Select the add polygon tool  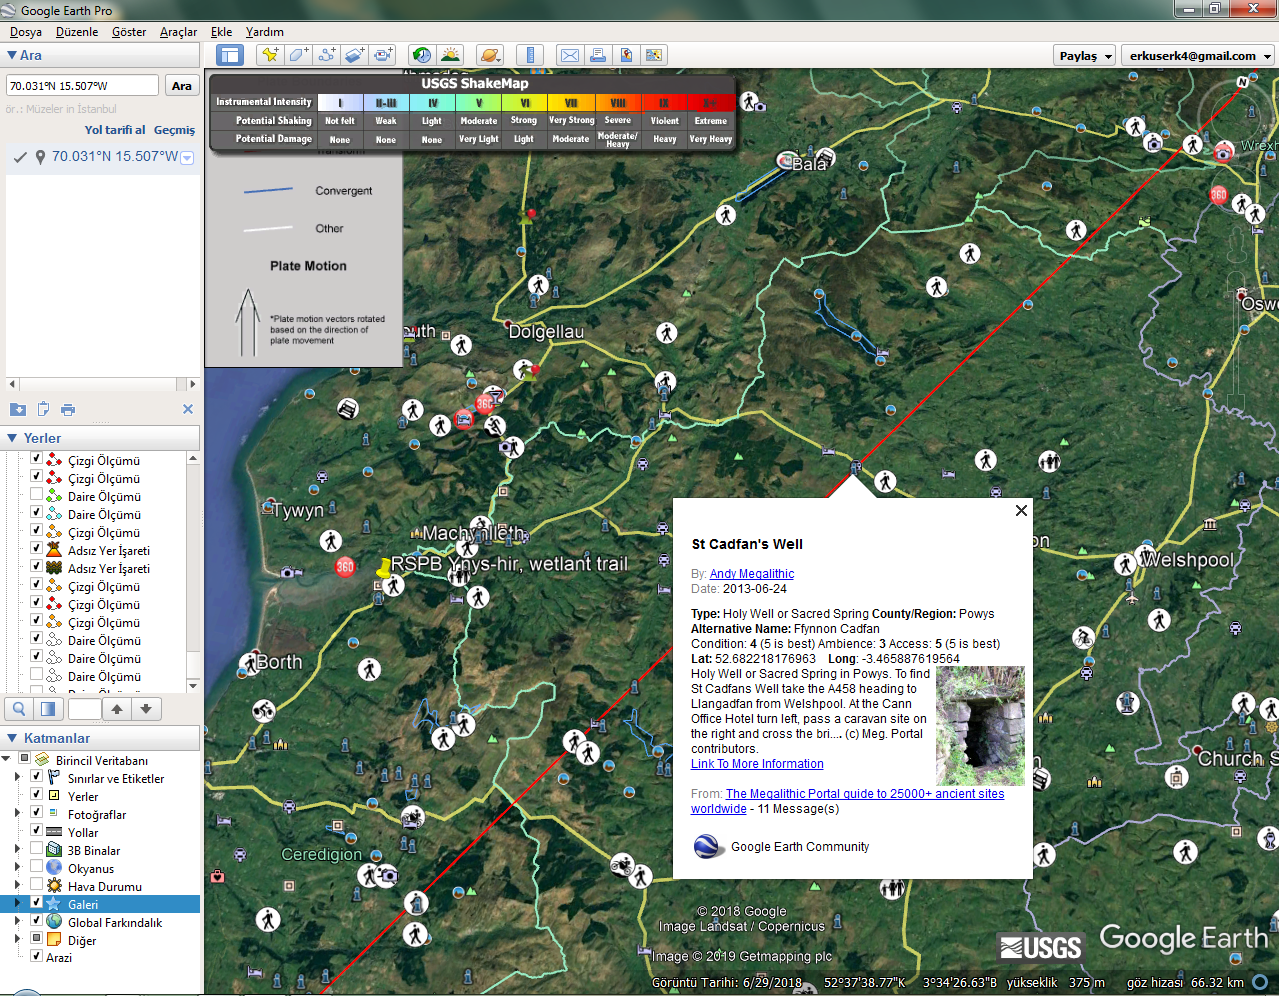pos(298,55)
